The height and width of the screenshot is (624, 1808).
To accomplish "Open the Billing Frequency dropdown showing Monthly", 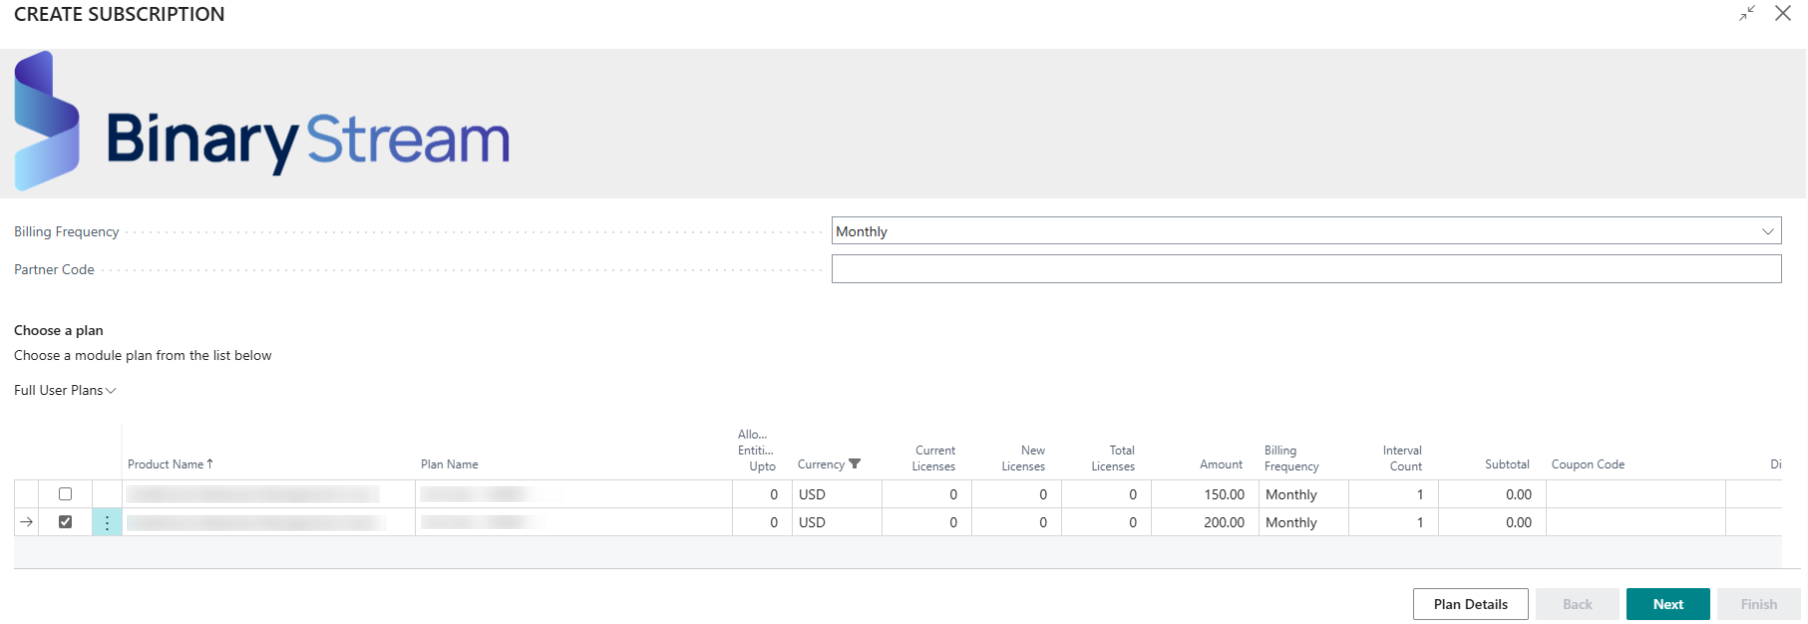I will [x=1306, y=231].
